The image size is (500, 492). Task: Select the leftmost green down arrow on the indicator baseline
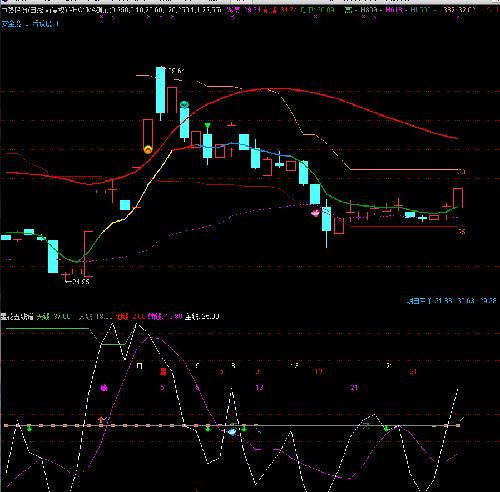click(x=29, y=428)
